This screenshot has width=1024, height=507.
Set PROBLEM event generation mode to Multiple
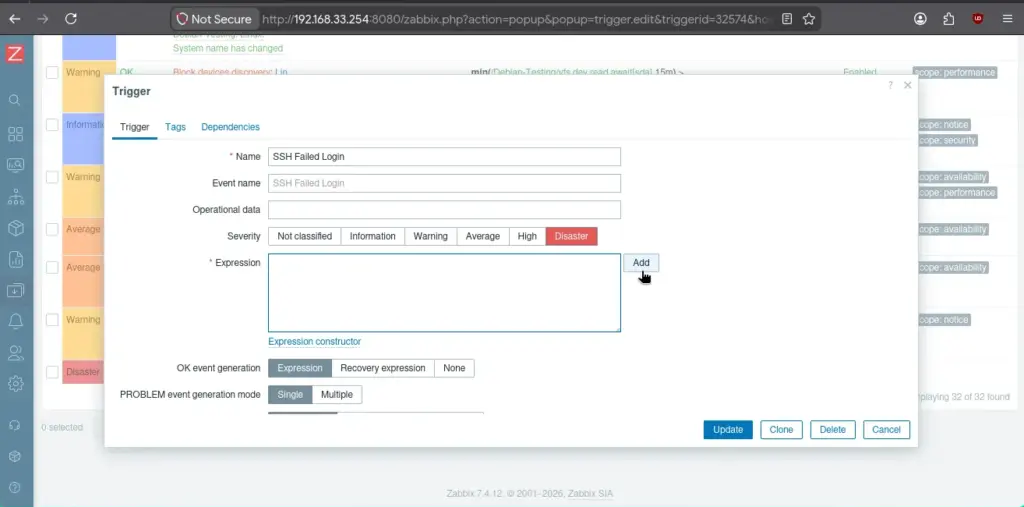point(336,394)
